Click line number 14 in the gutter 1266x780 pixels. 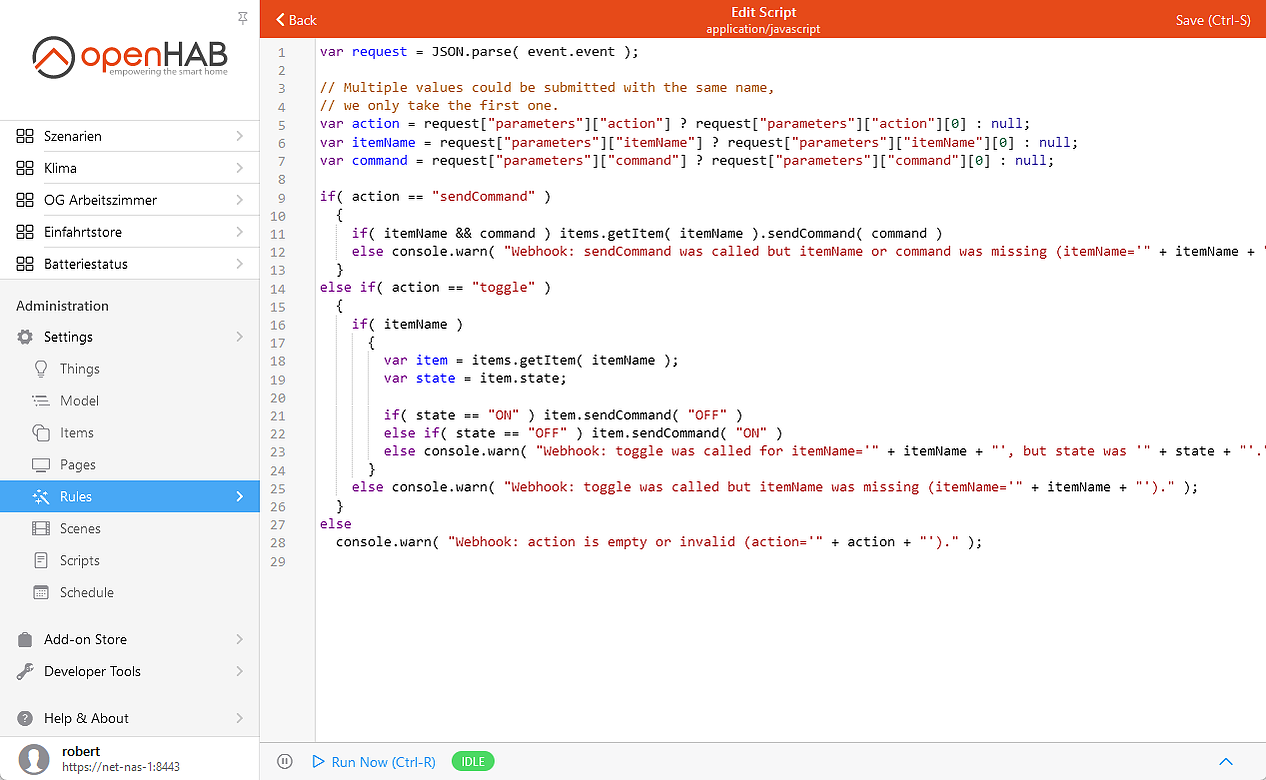pos(277,288)
